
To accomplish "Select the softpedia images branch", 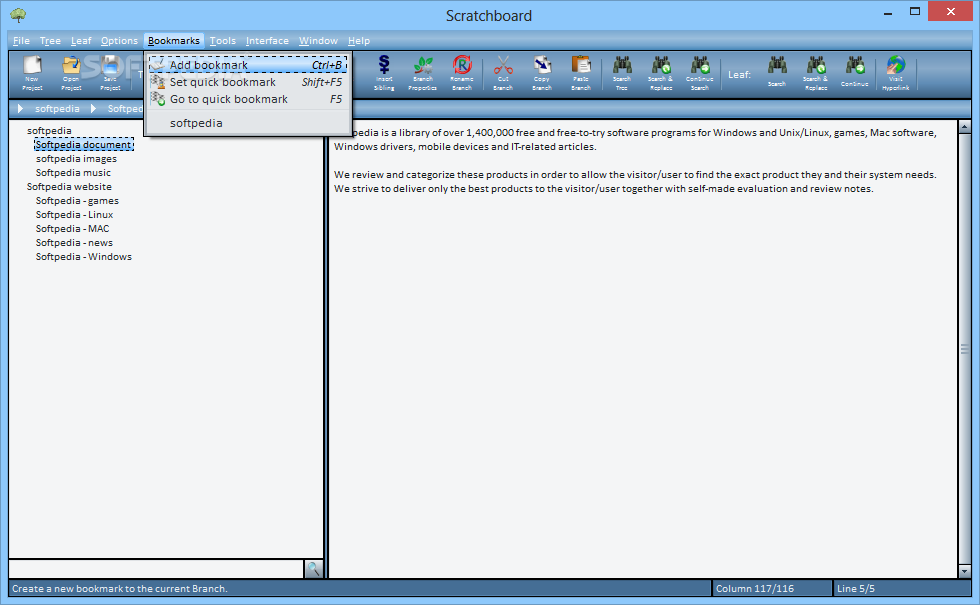I will (76, 159).
